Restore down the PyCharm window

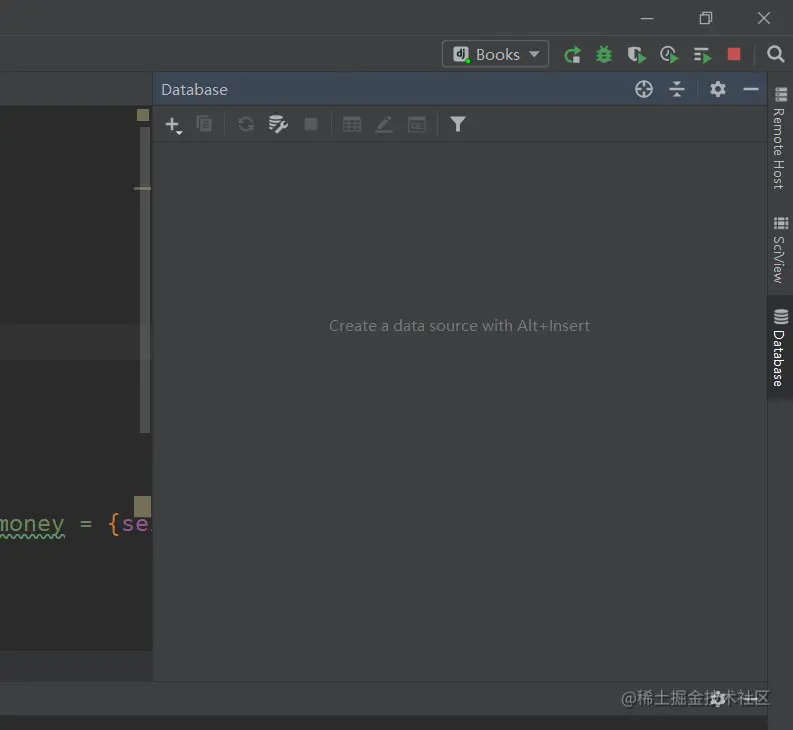click(706, 18)
